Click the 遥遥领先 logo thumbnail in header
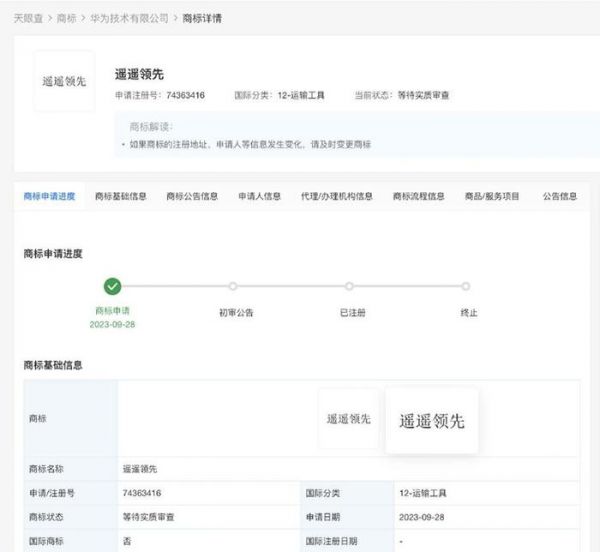 click(x=64, y=81)
